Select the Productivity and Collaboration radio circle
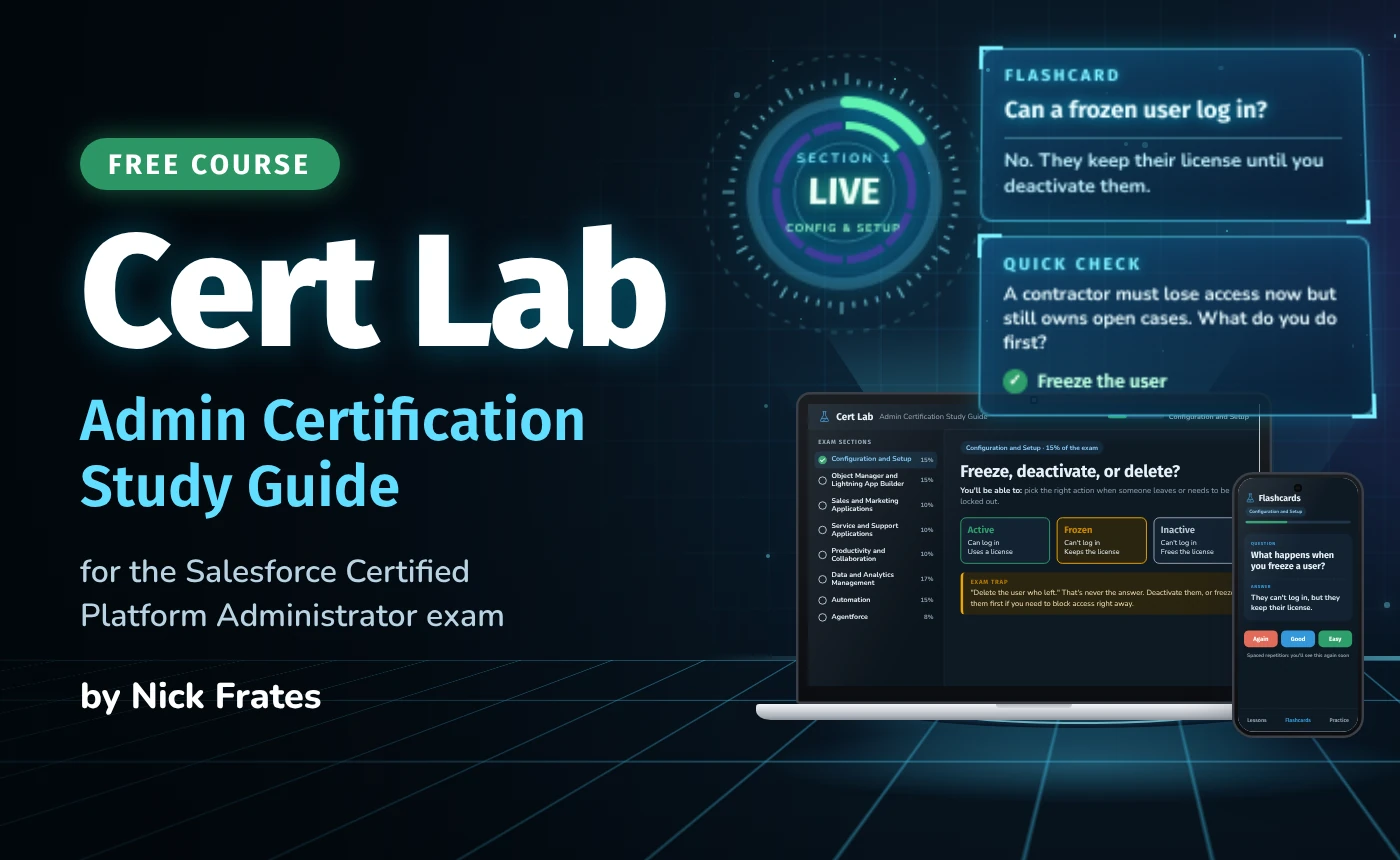The width and height of the screenshot is (1400, 860). click(822, 554)
